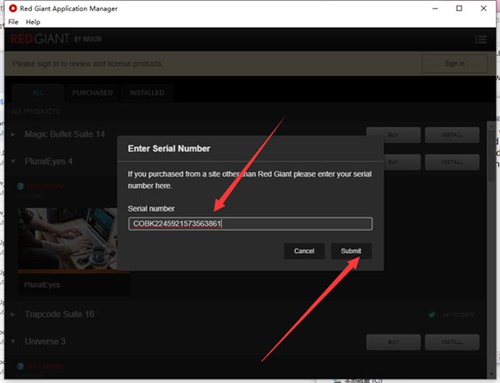Open the File menu
The height and width of the screenshot is (383, 500).
[13, 22]
